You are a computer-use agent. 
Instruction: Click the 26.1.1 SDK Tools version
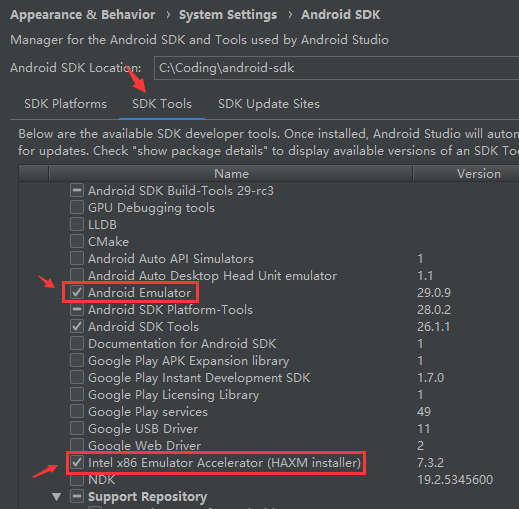(434, 327)
